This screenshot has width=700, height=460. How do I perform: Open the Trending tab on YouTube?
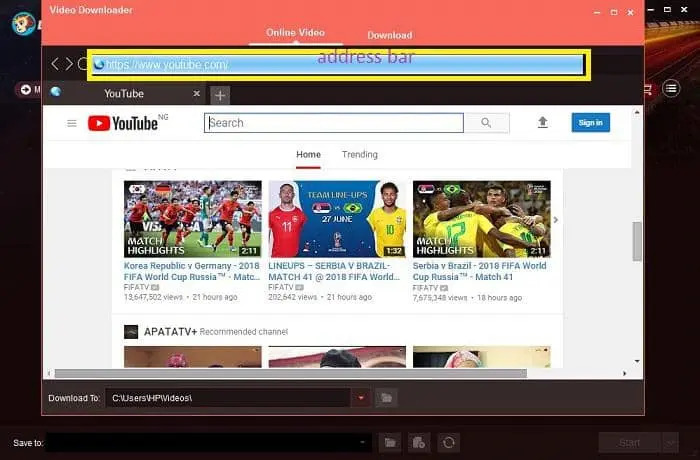point(359,155)
